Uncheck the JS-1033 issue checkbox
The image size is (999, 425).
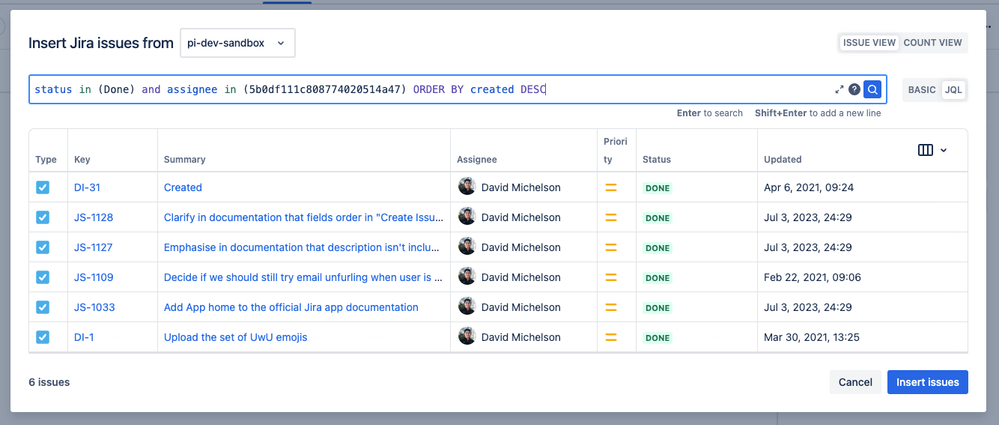(43, 307)
